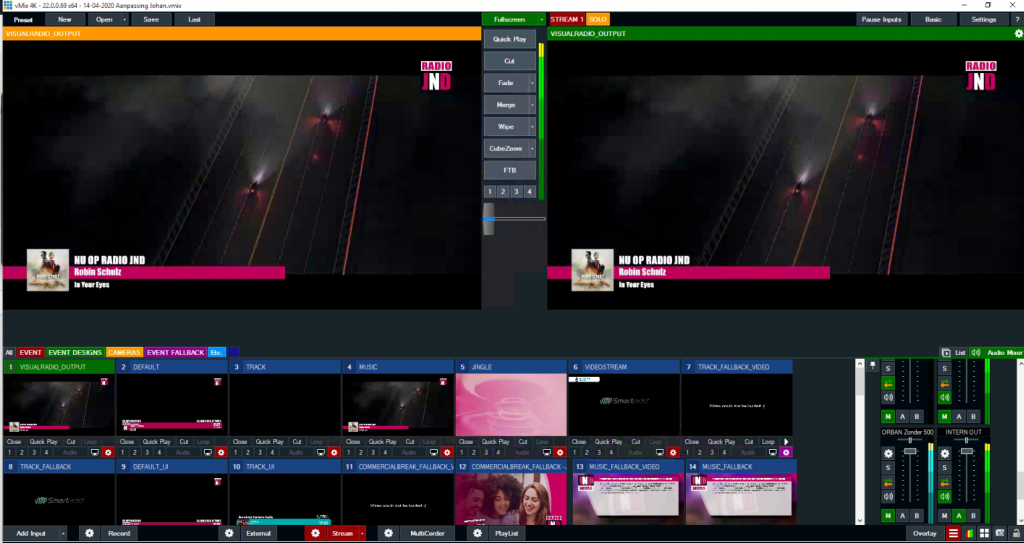Click INTERN OUT volume fader
Image resolution: width=1024 pixels, height=543 pixels.
tap(967, 452)
